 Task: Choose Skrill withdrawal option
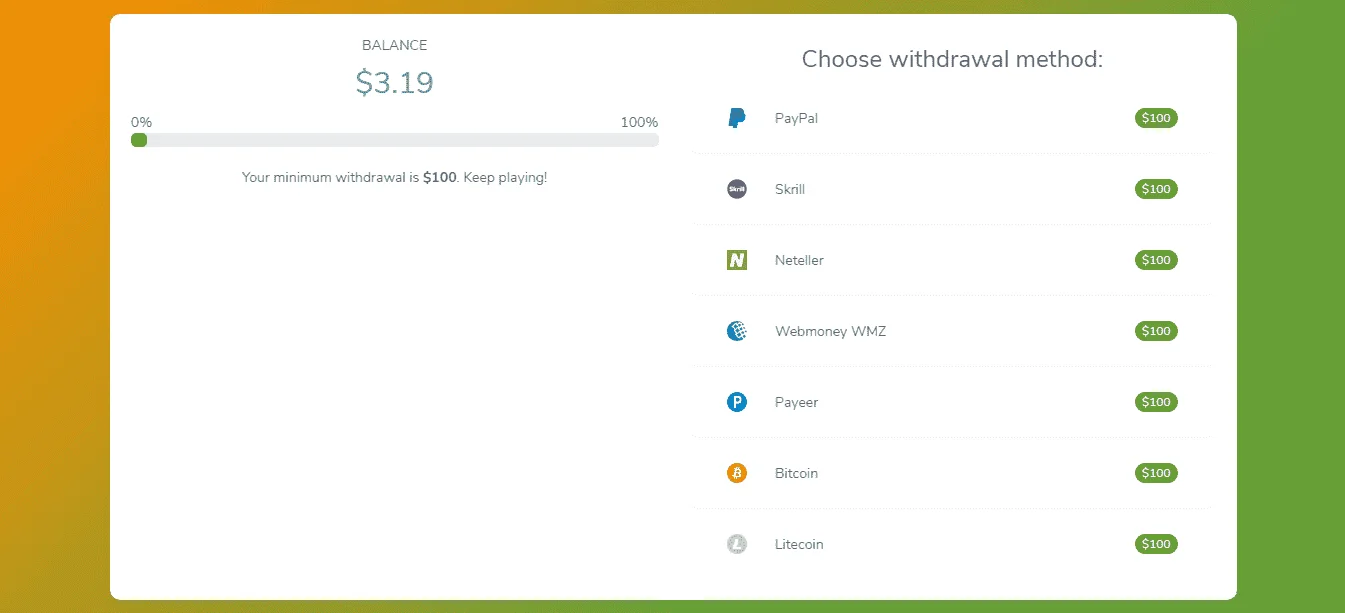[x=952, y=189]
